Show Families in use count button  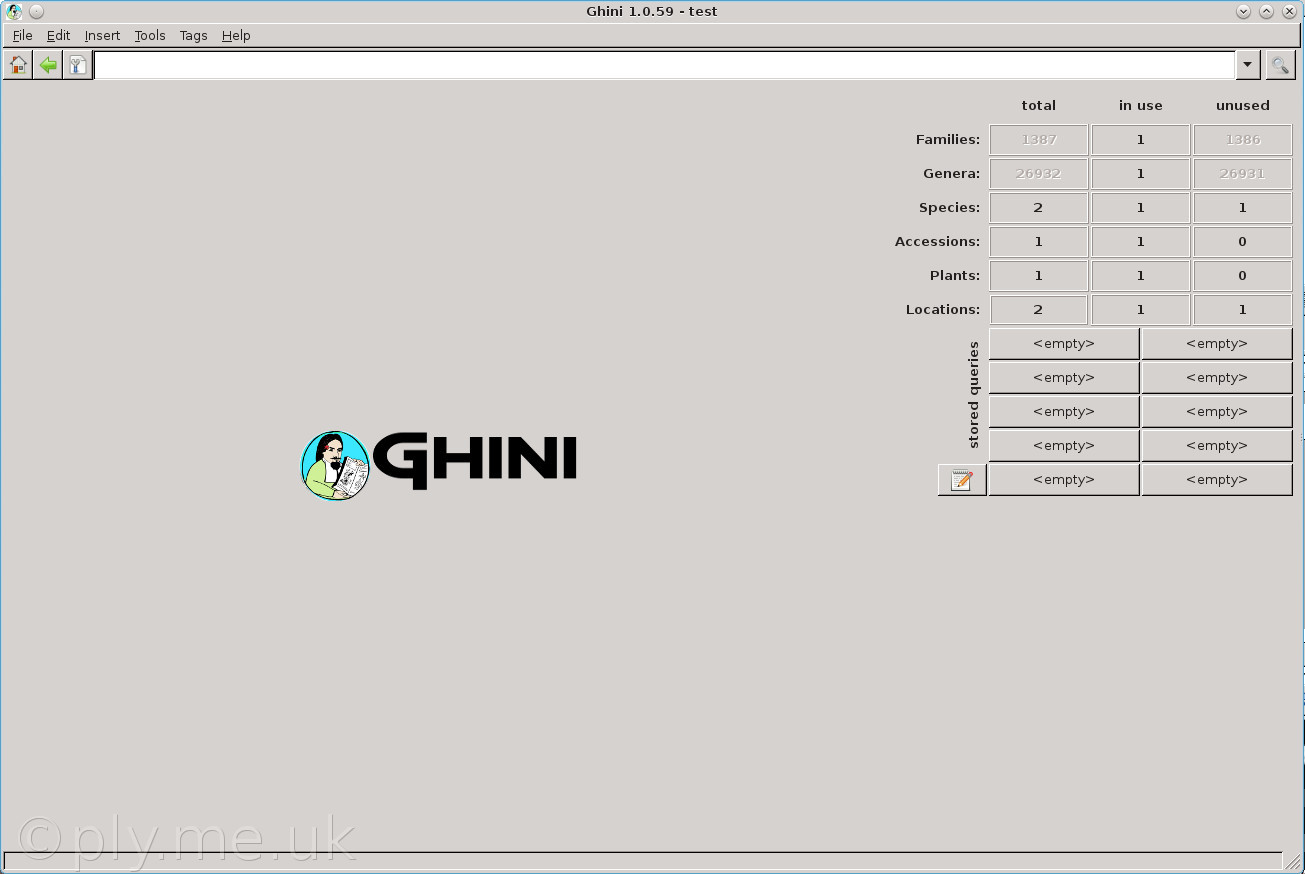coord(1140,140)
